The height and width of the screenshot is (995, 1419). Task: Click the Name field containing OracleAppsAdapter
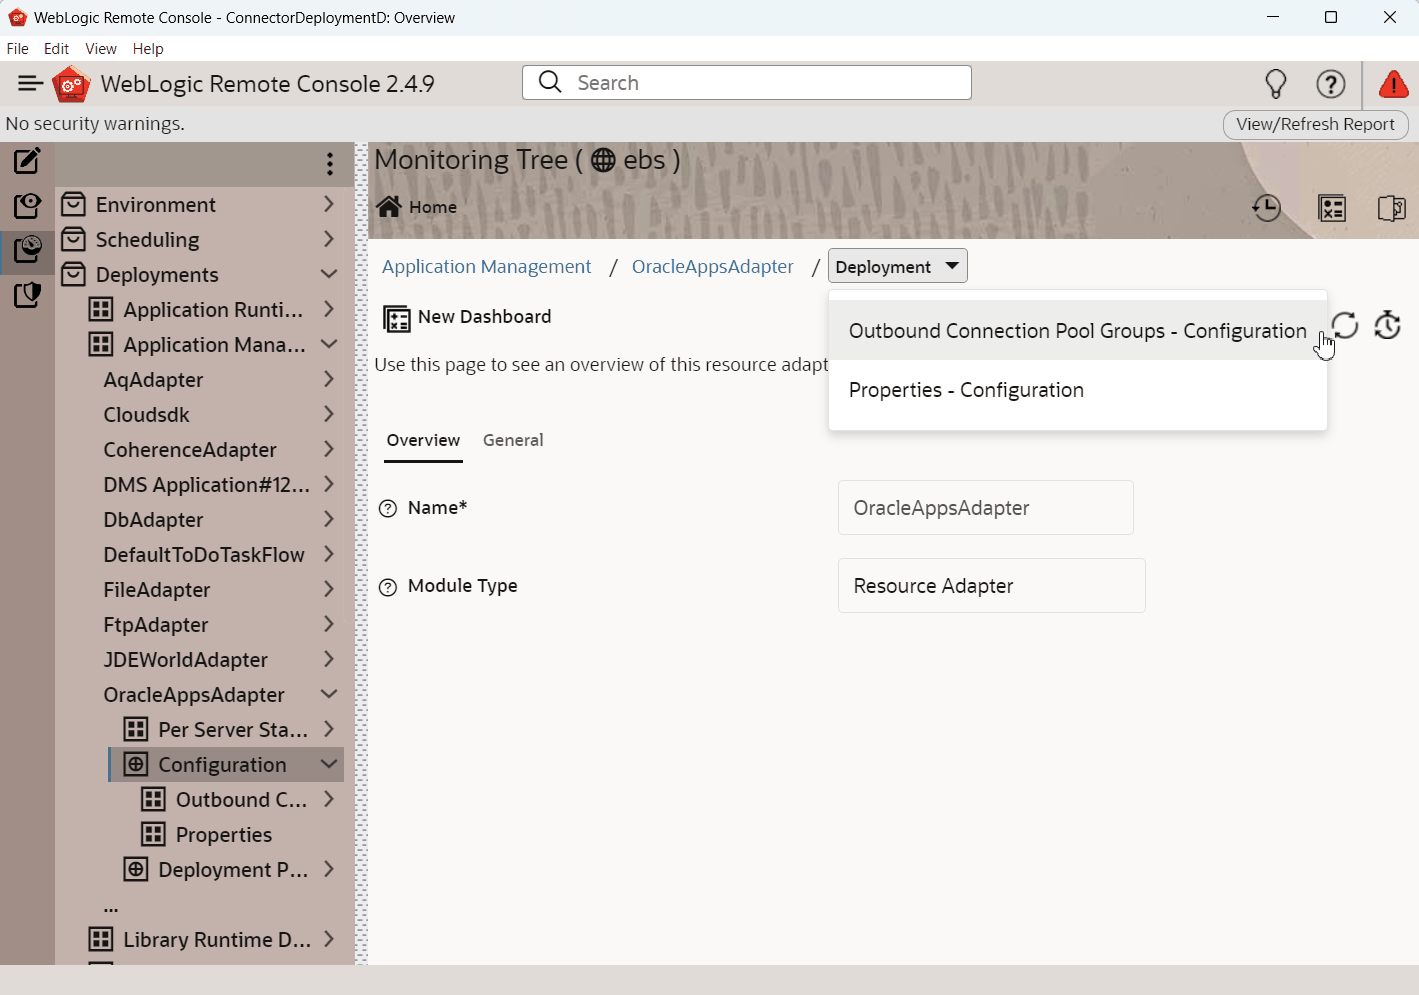click(985, 508)
